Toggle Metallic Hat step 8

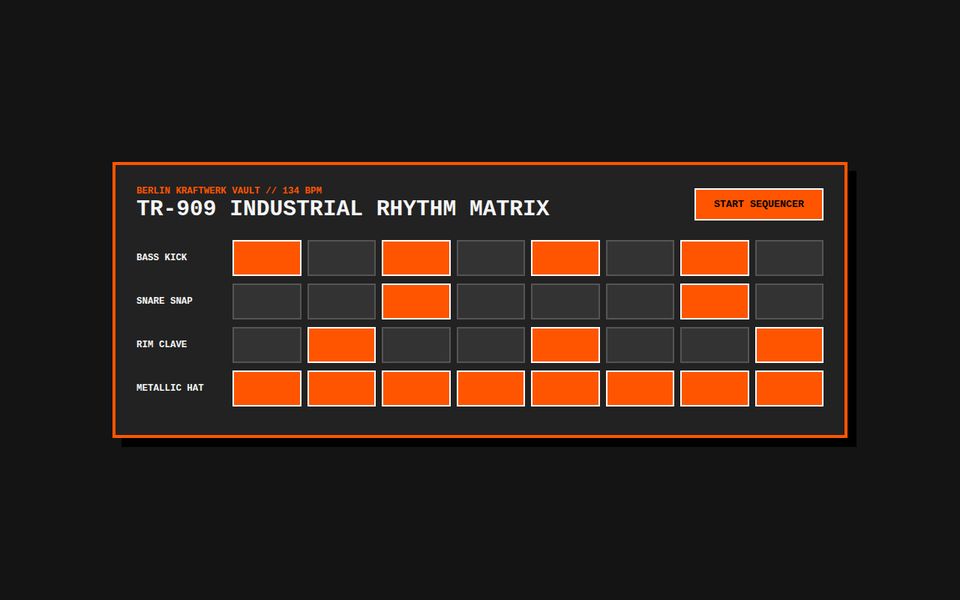(x=789, y=388)
